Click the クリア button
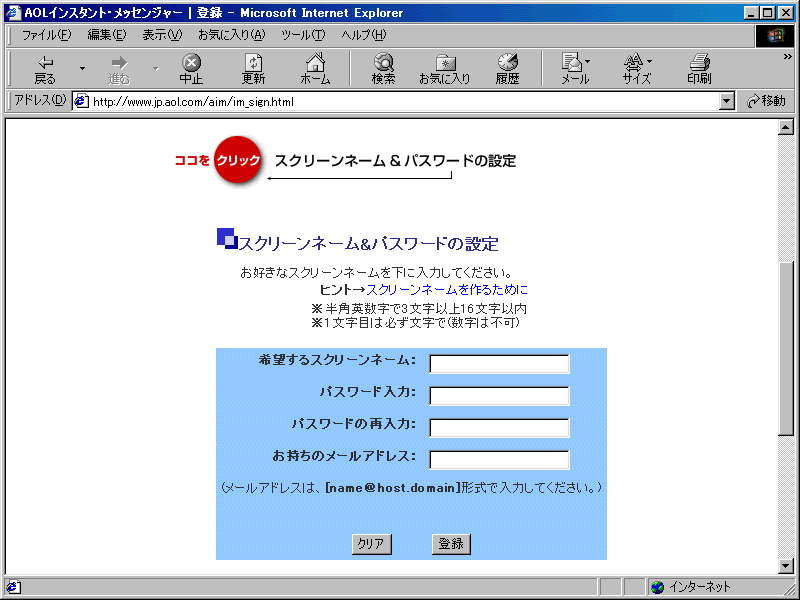 coord(371,544)
